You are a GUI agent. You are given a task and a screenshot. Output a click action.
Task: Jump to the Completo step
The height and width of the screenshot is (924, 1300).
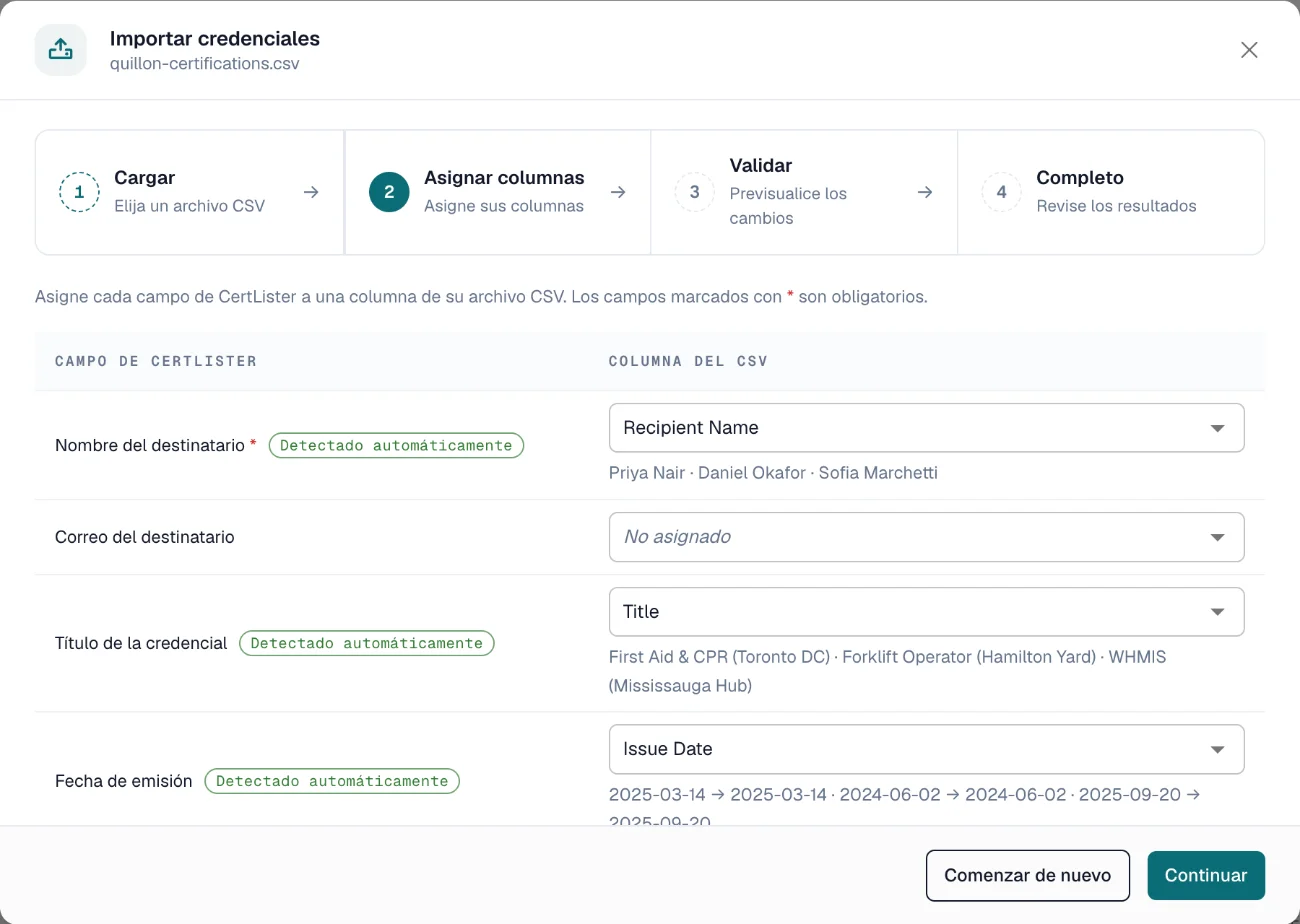1111,192
